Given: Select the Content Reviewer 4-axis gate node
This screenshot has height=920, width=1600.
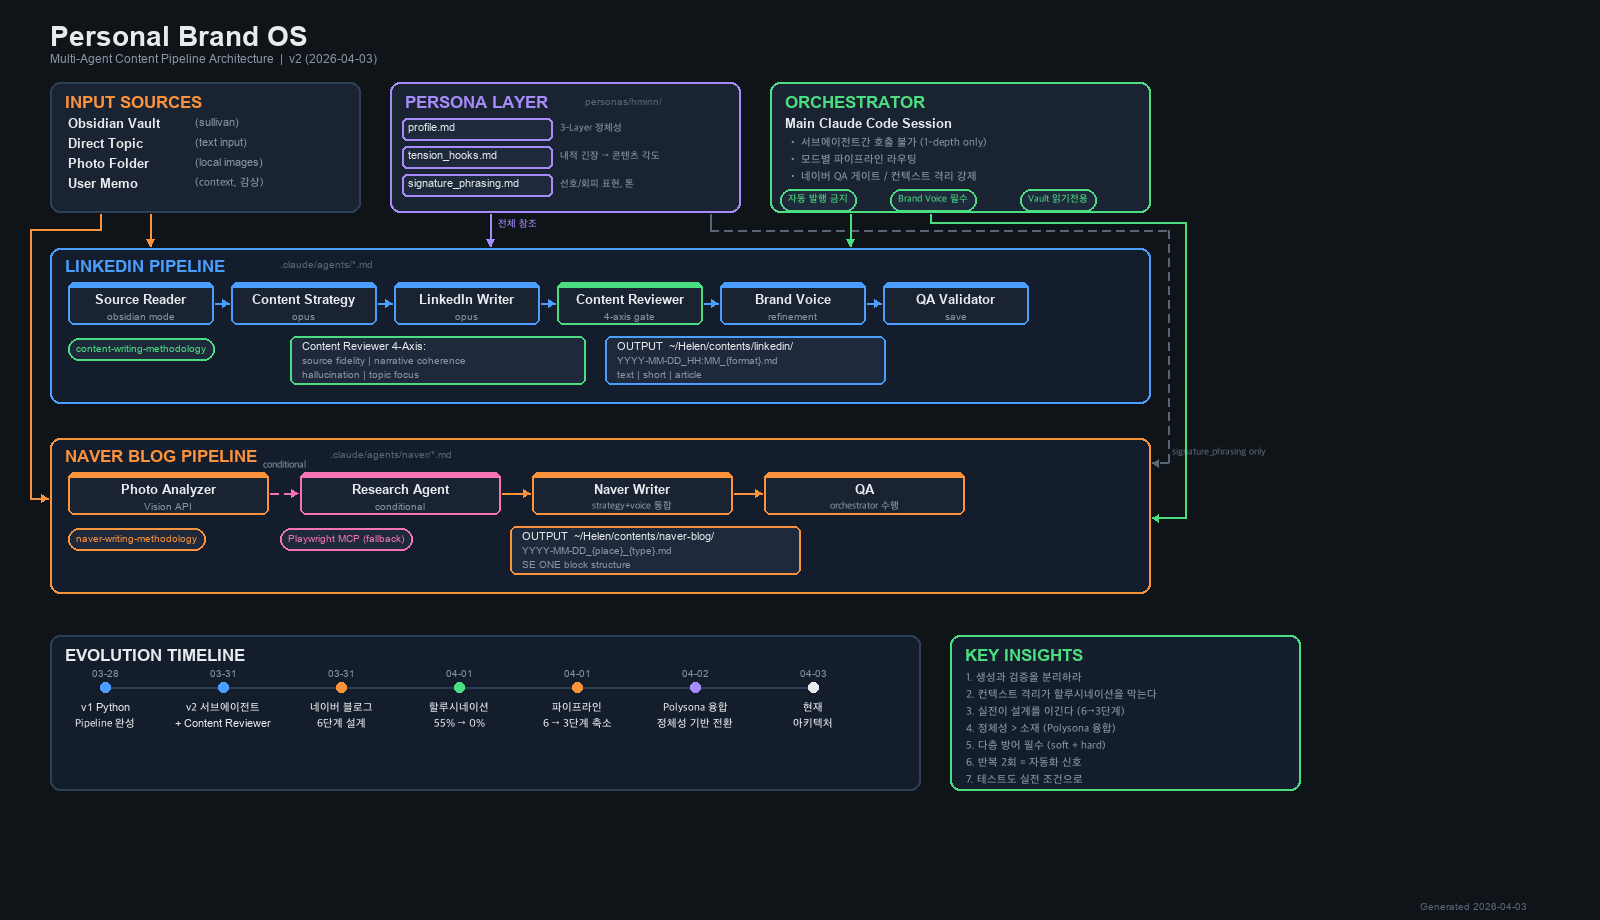Looking at the screenshot, I should [630, 304].
